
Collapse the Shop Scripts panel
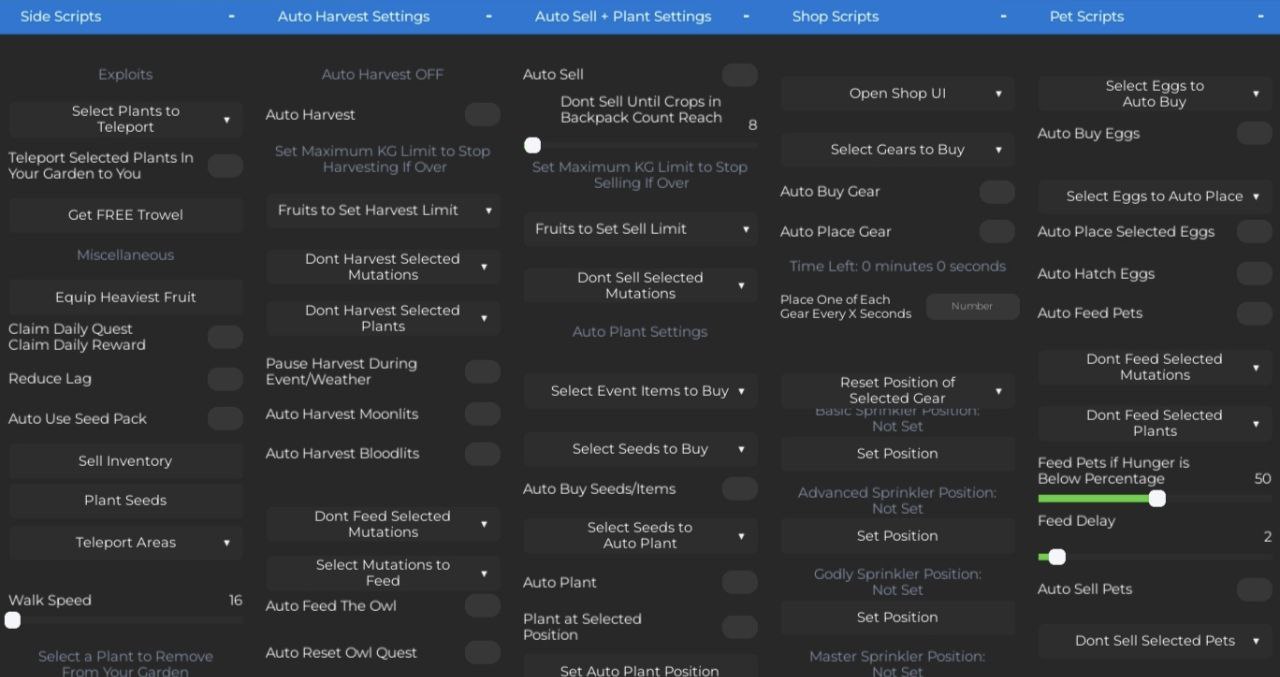tap(1003, 17)
